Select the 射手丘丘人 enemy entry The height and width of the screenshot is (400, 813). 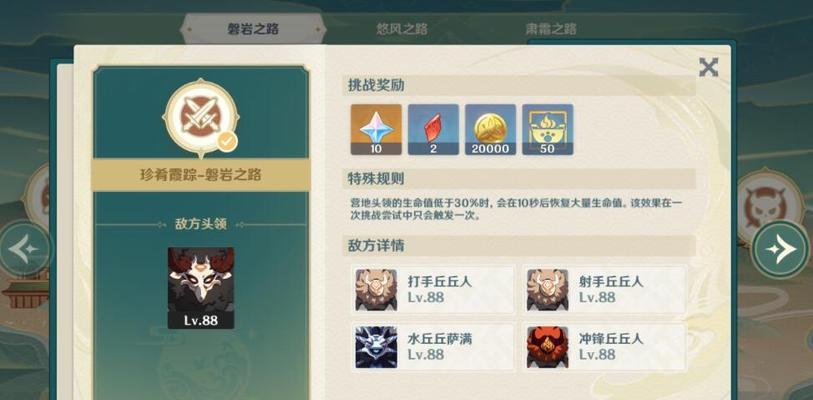605,290
